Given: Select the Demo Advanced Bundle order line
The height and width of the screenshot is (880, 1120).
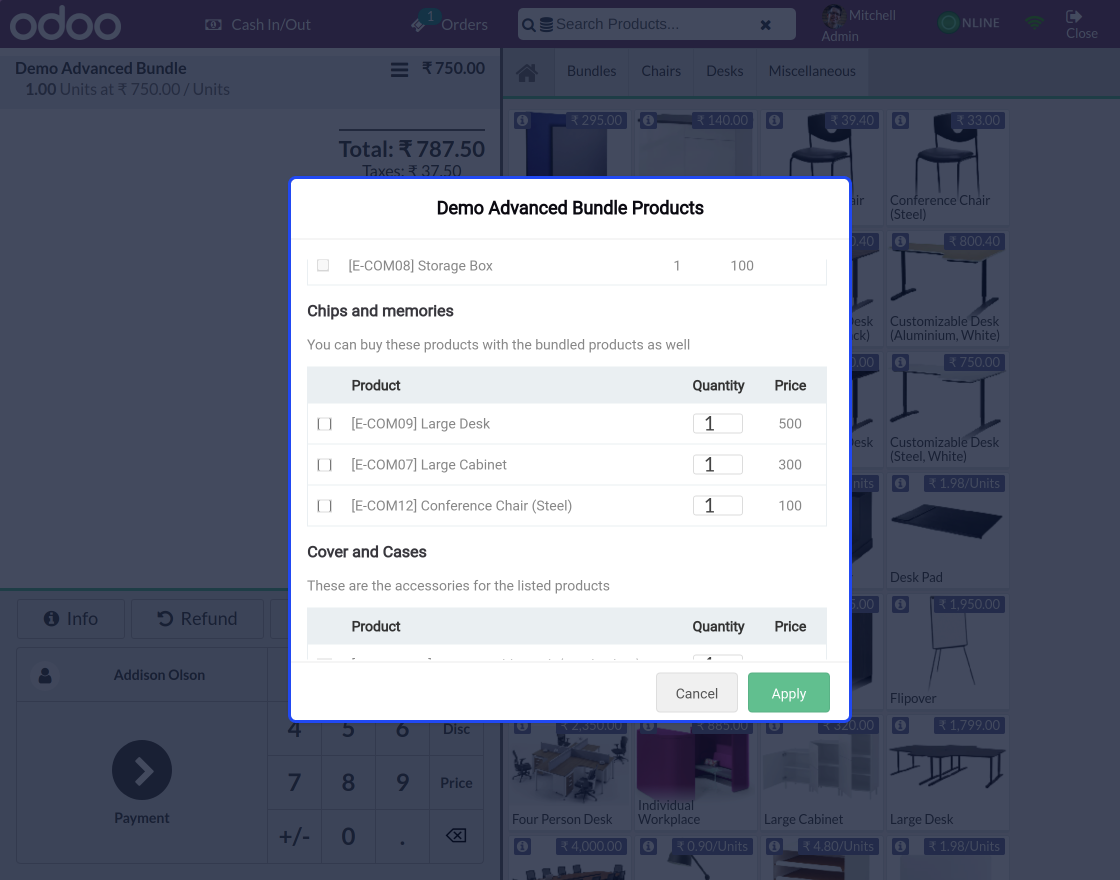Looking at the screenshot, I should [x=250, y=79].
